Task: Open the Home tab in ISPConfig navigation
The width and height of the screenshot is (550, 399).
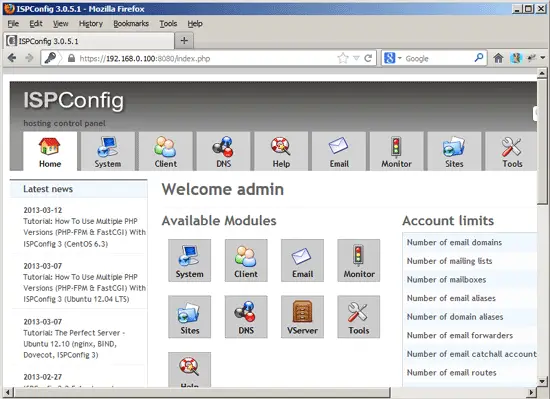Action: [x=50, y=151]
